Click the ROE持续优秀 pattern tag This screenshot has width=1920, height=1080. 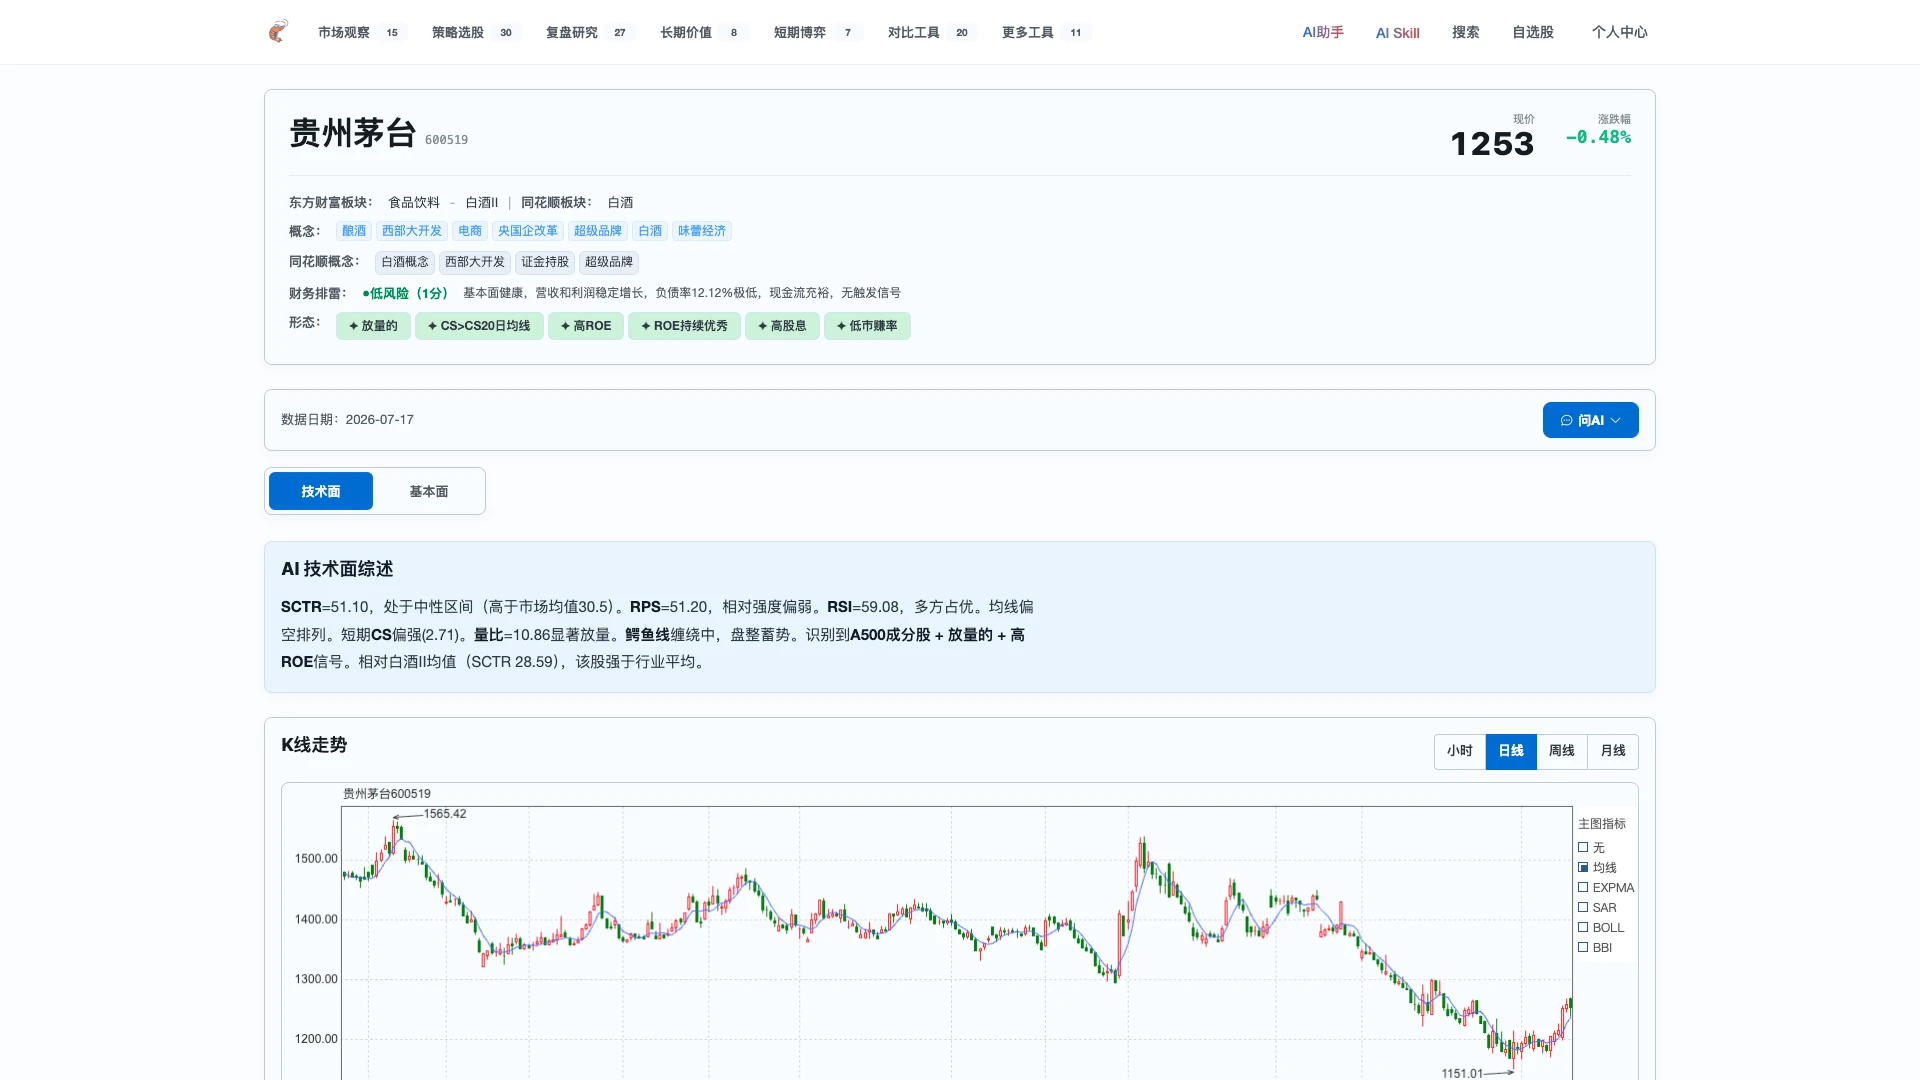pyautogui.click(x=684, y=326)
